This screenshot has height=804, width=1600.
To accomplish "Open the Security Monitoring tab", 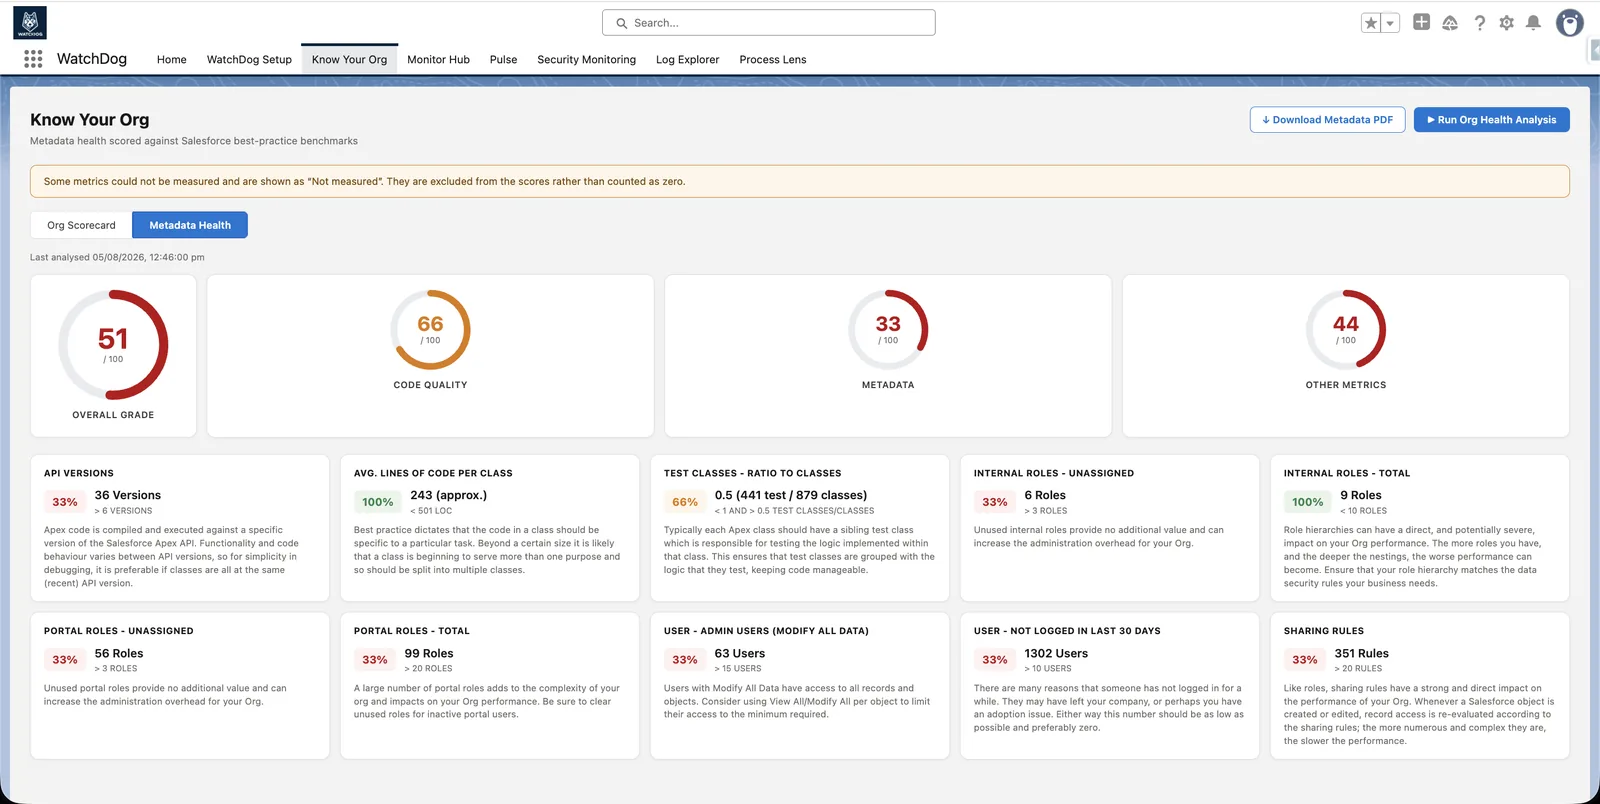I will pyautogui.click(x=586, y=59).
